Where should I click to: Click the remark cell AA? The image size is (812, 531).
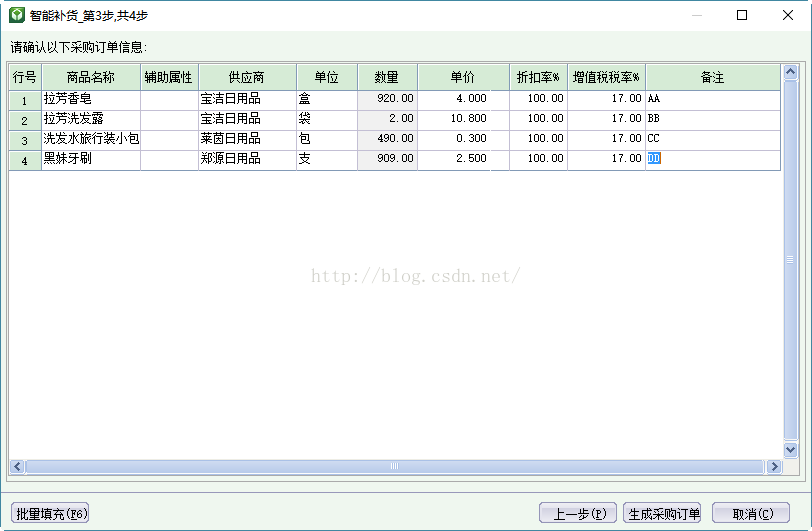point(713,100)
